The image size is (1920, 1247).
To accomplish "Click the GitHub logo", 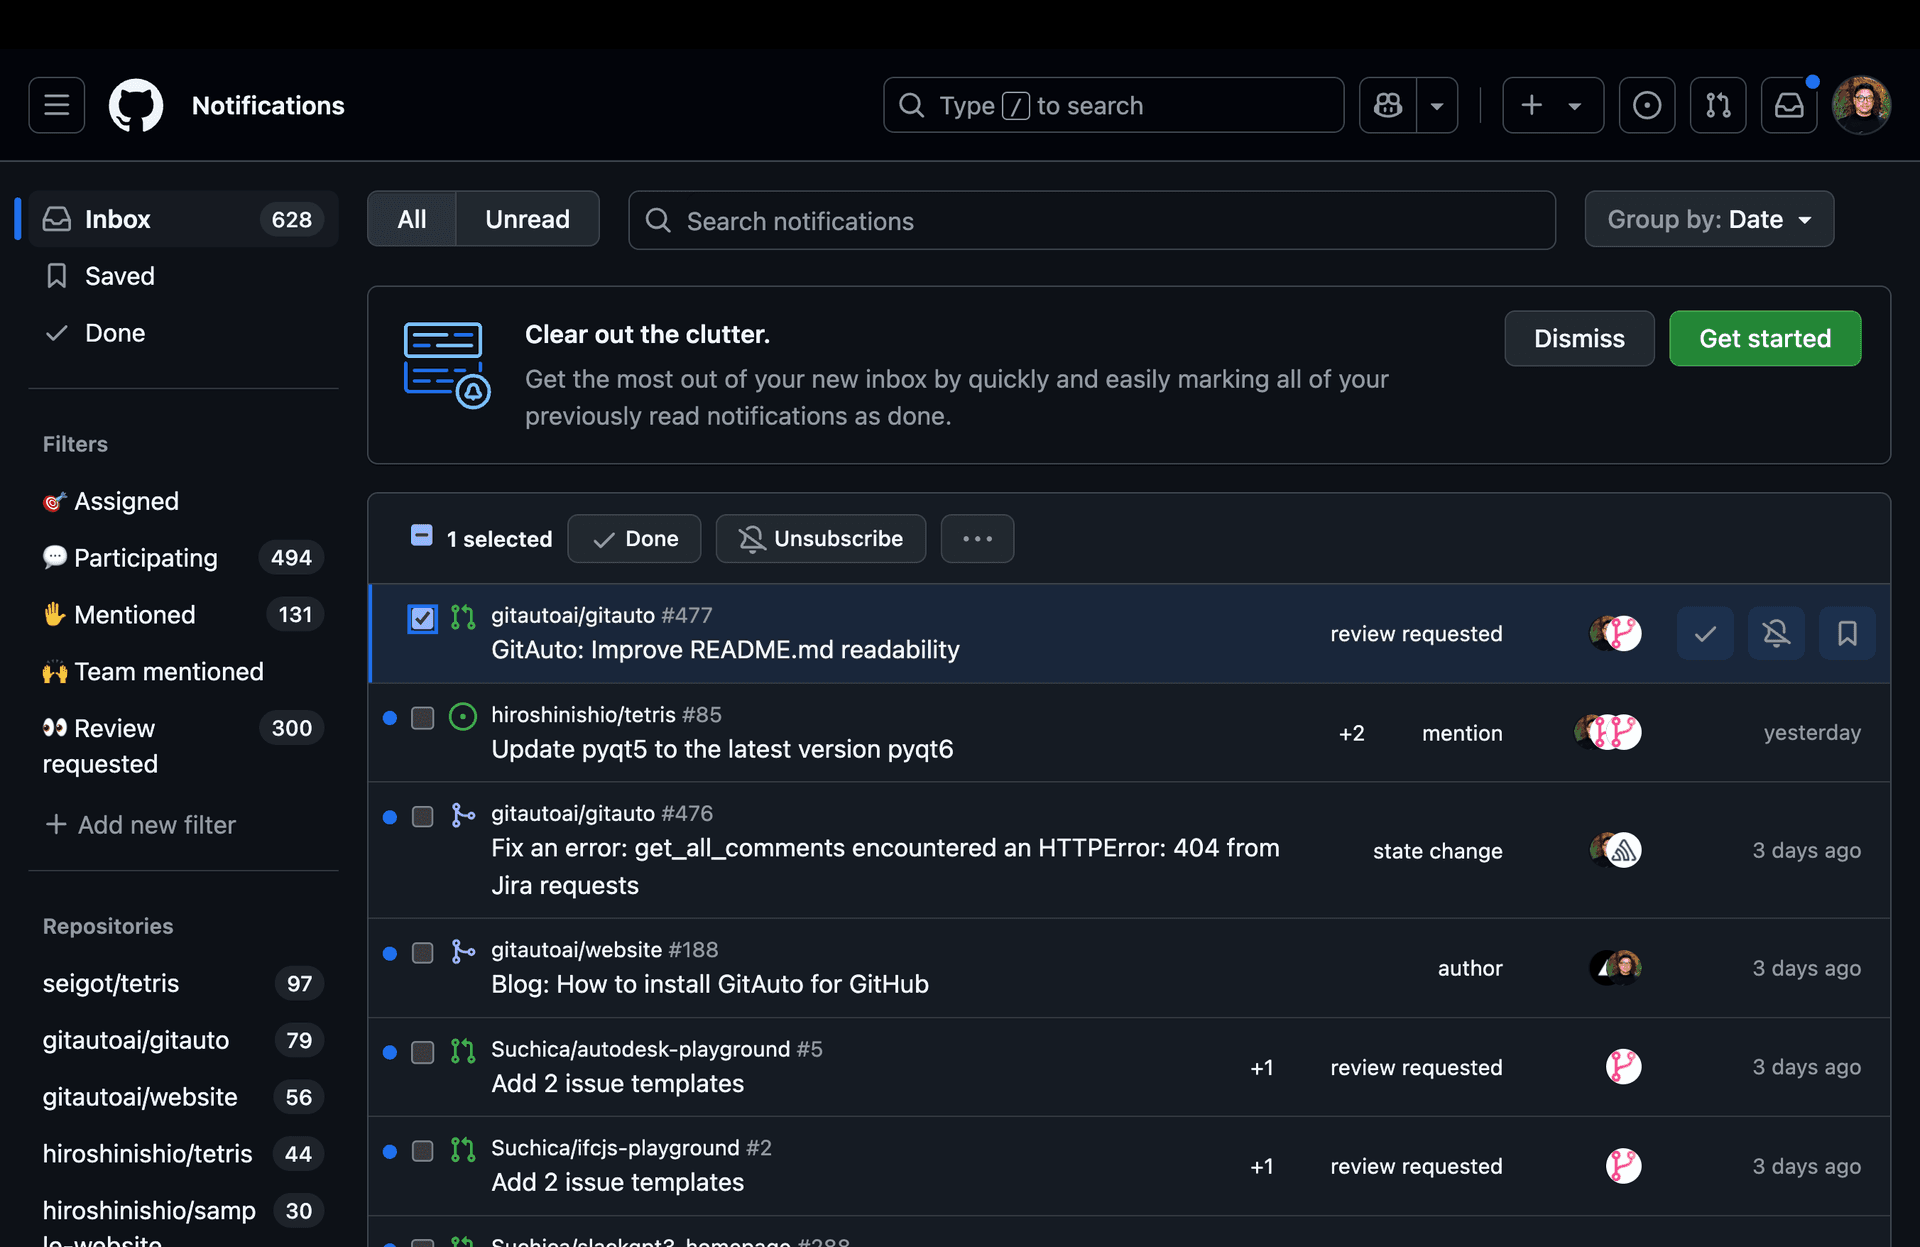I will click(135, 105).
